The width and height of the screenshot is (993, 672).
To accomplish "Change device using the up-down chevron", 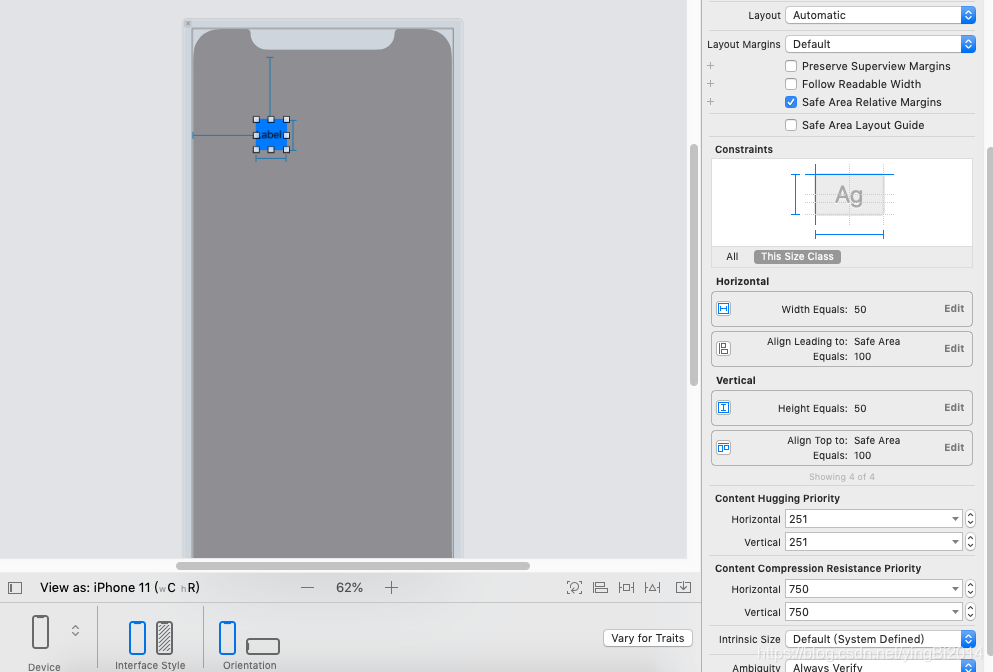I will pyautogui.click(x=75, y=631).
